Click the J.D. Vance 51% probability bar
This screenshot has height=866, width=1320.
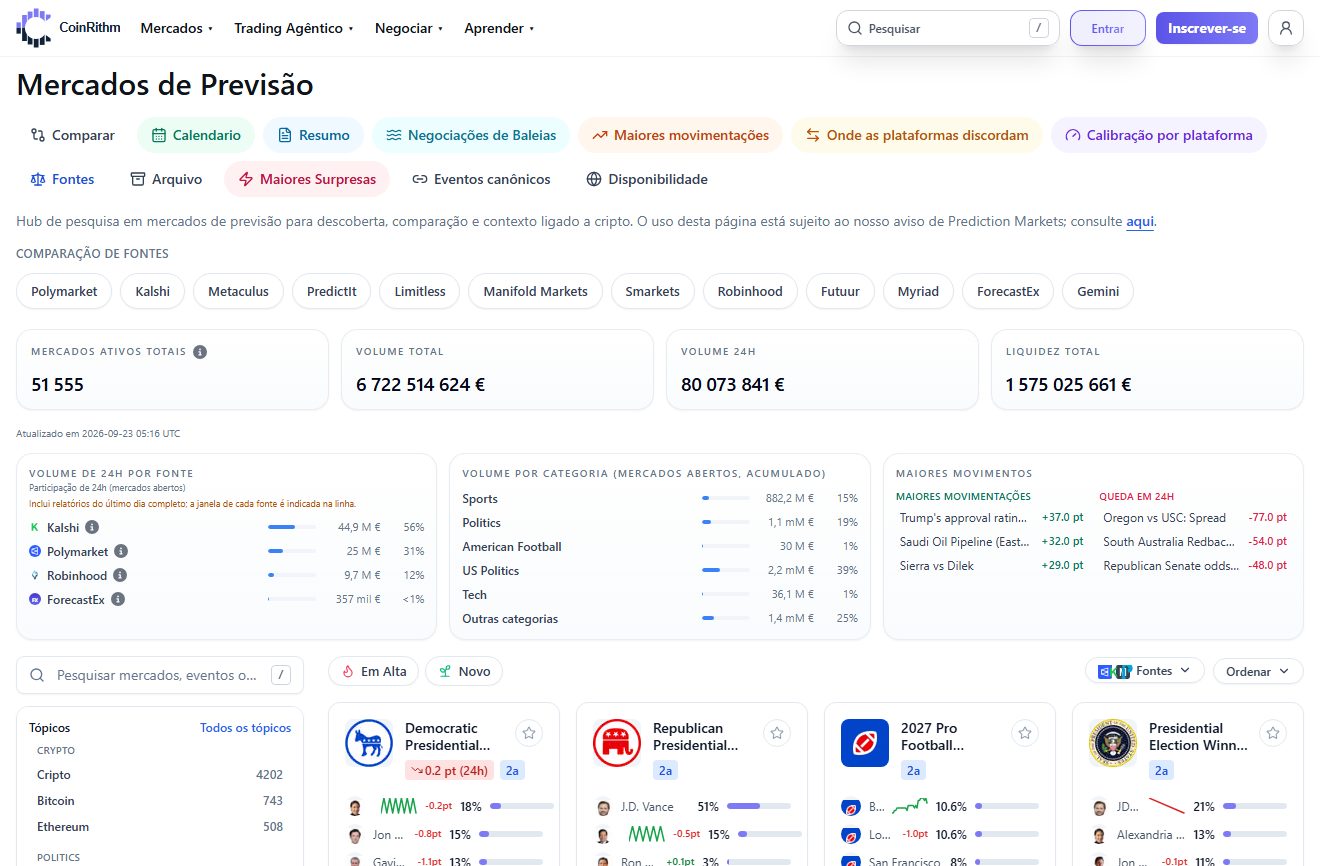[x=758, y=806]
